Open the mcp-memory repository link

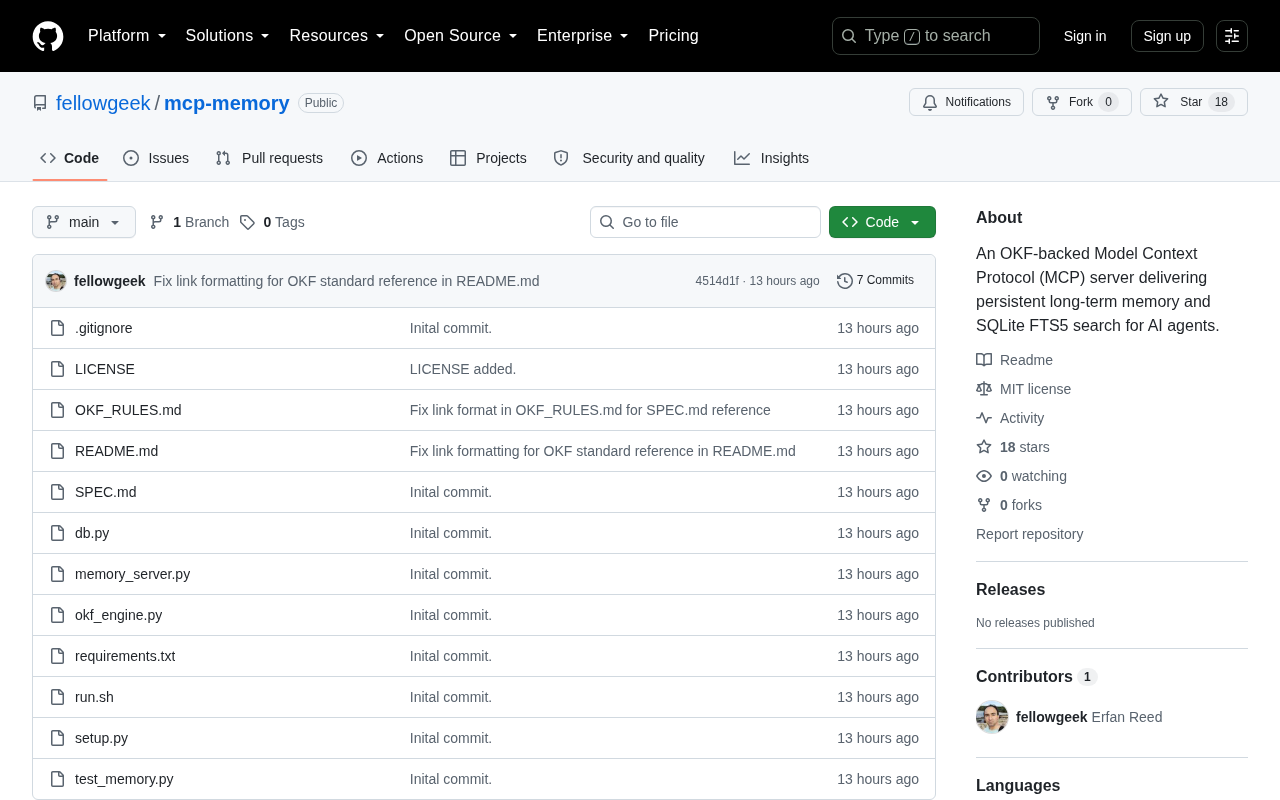point(227,103)
